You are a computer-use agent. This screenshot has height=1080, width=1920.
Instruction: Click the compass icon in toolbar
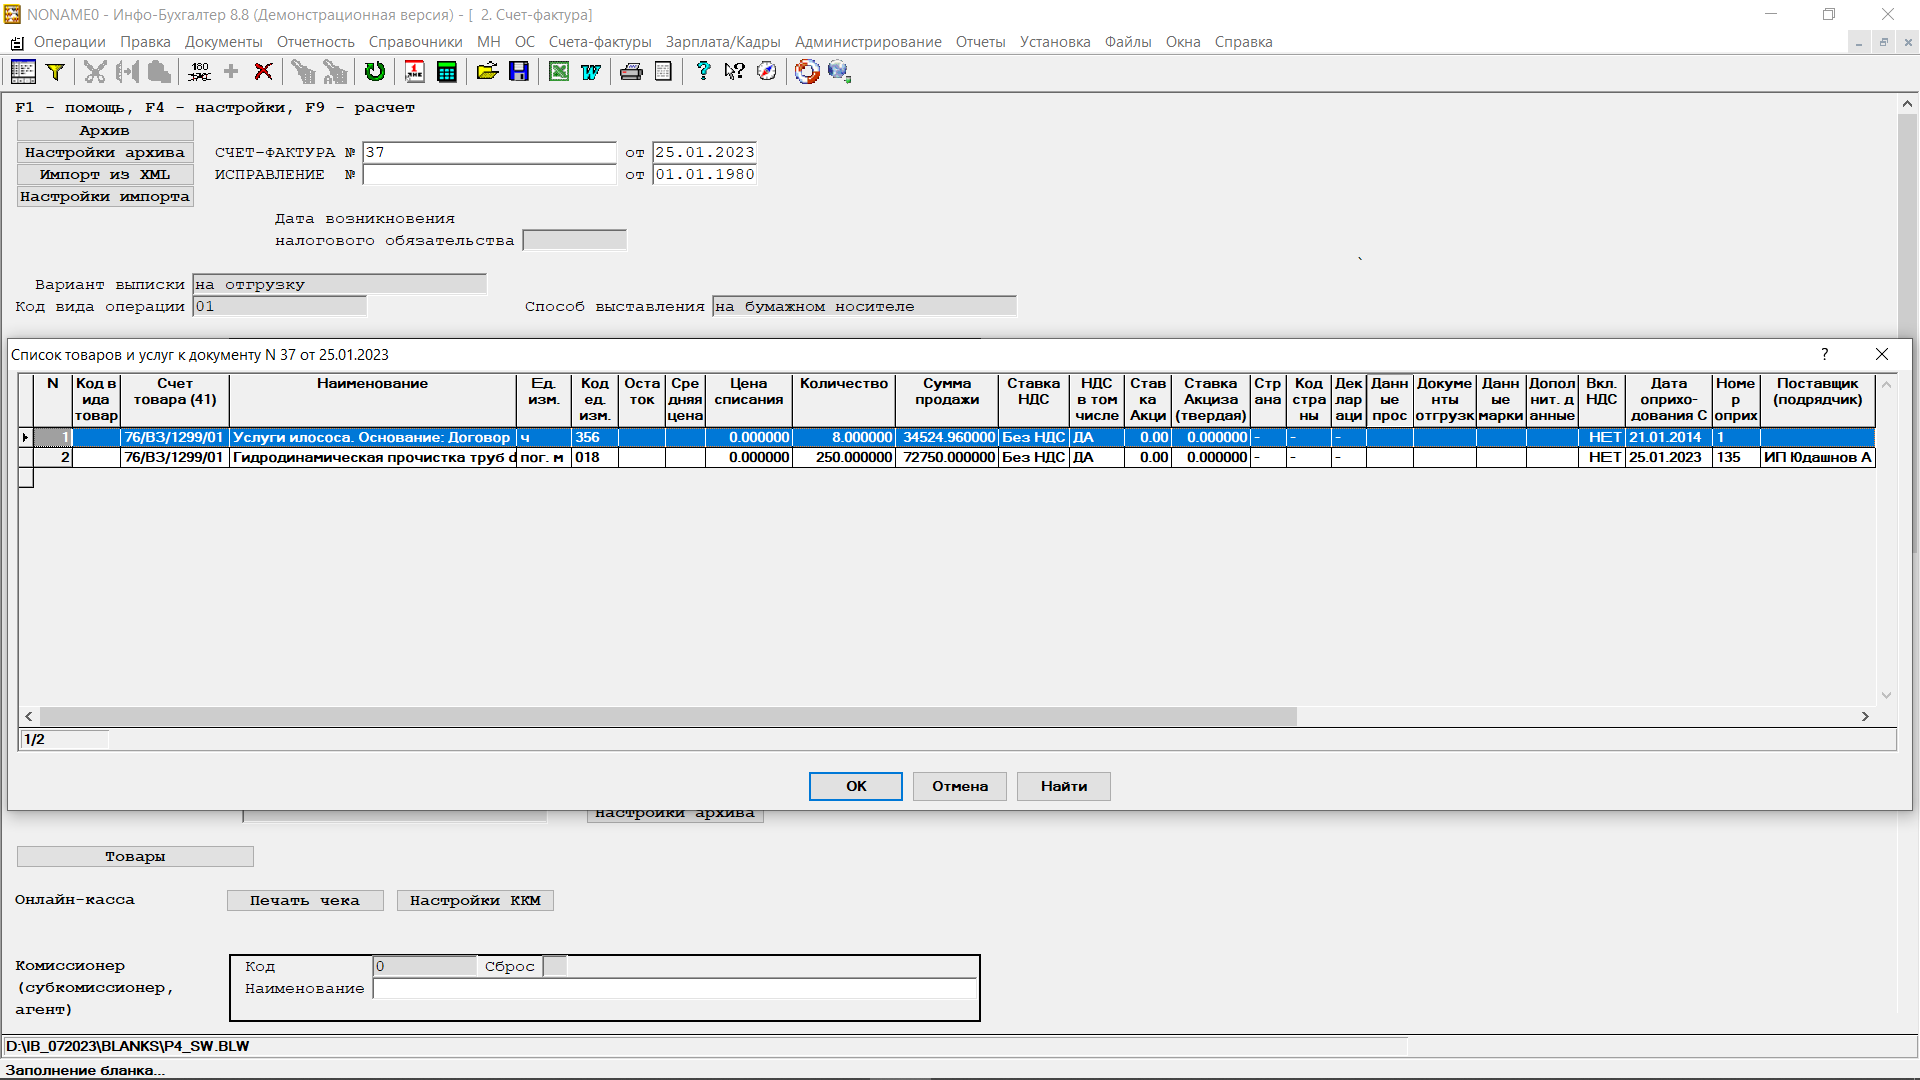pyautogui.click(x=767, y=71)
